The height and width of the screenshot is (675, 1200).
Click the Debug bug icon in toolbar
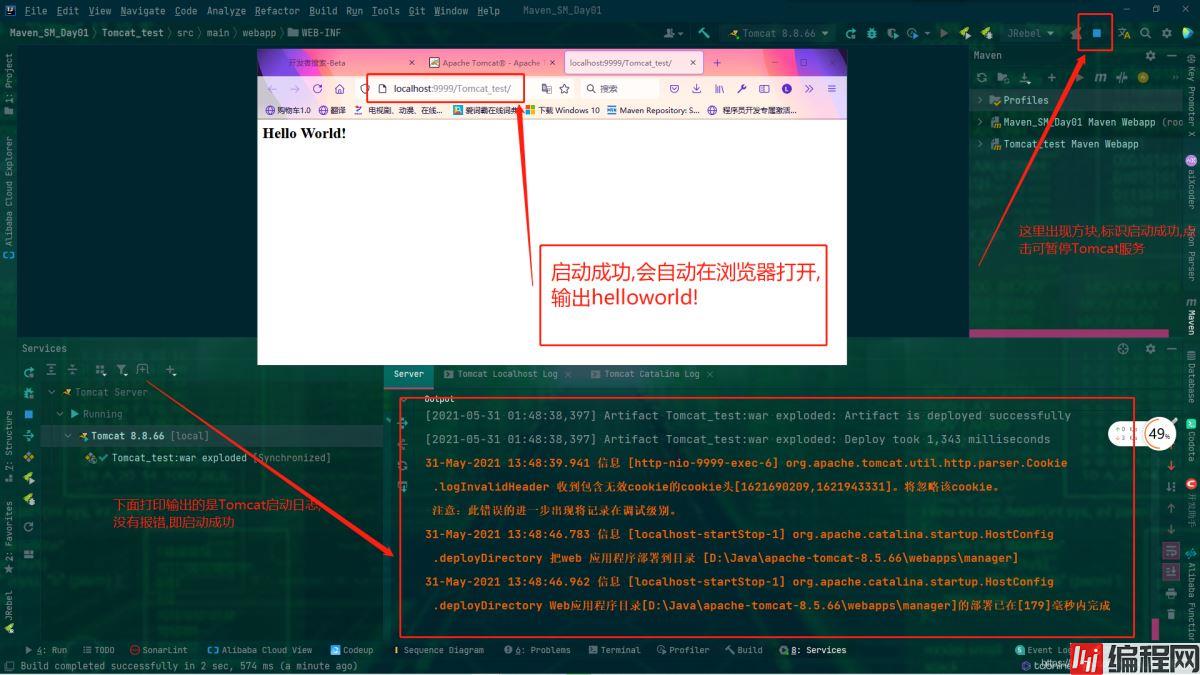872,33
